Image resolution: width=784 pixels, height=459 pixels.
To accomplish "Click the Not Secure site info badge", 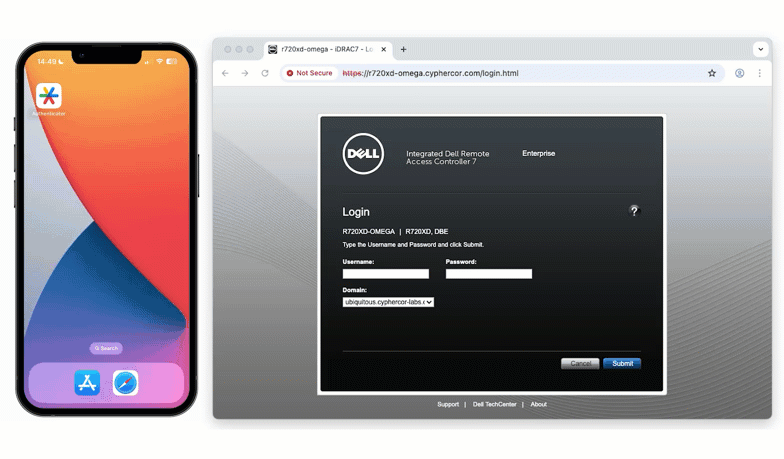I will click(x=310, y=73).
